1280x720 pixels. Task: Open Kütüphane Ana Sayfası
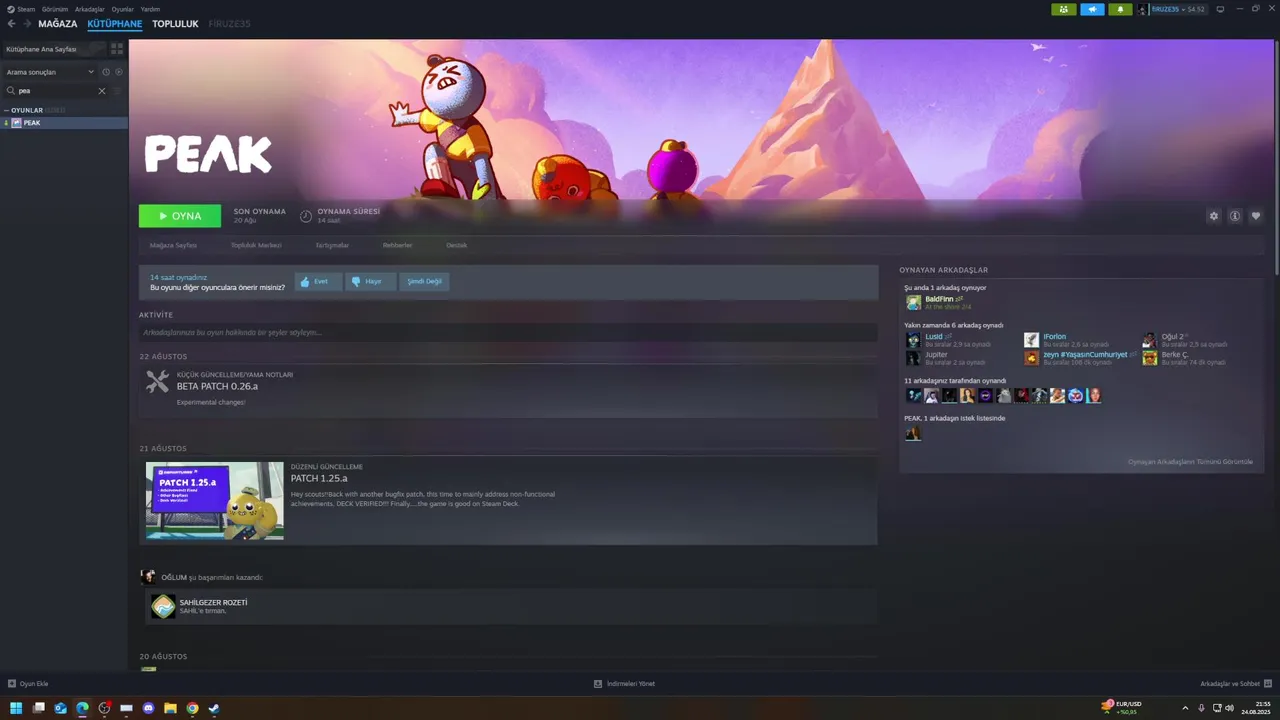(x=54, y=48)
